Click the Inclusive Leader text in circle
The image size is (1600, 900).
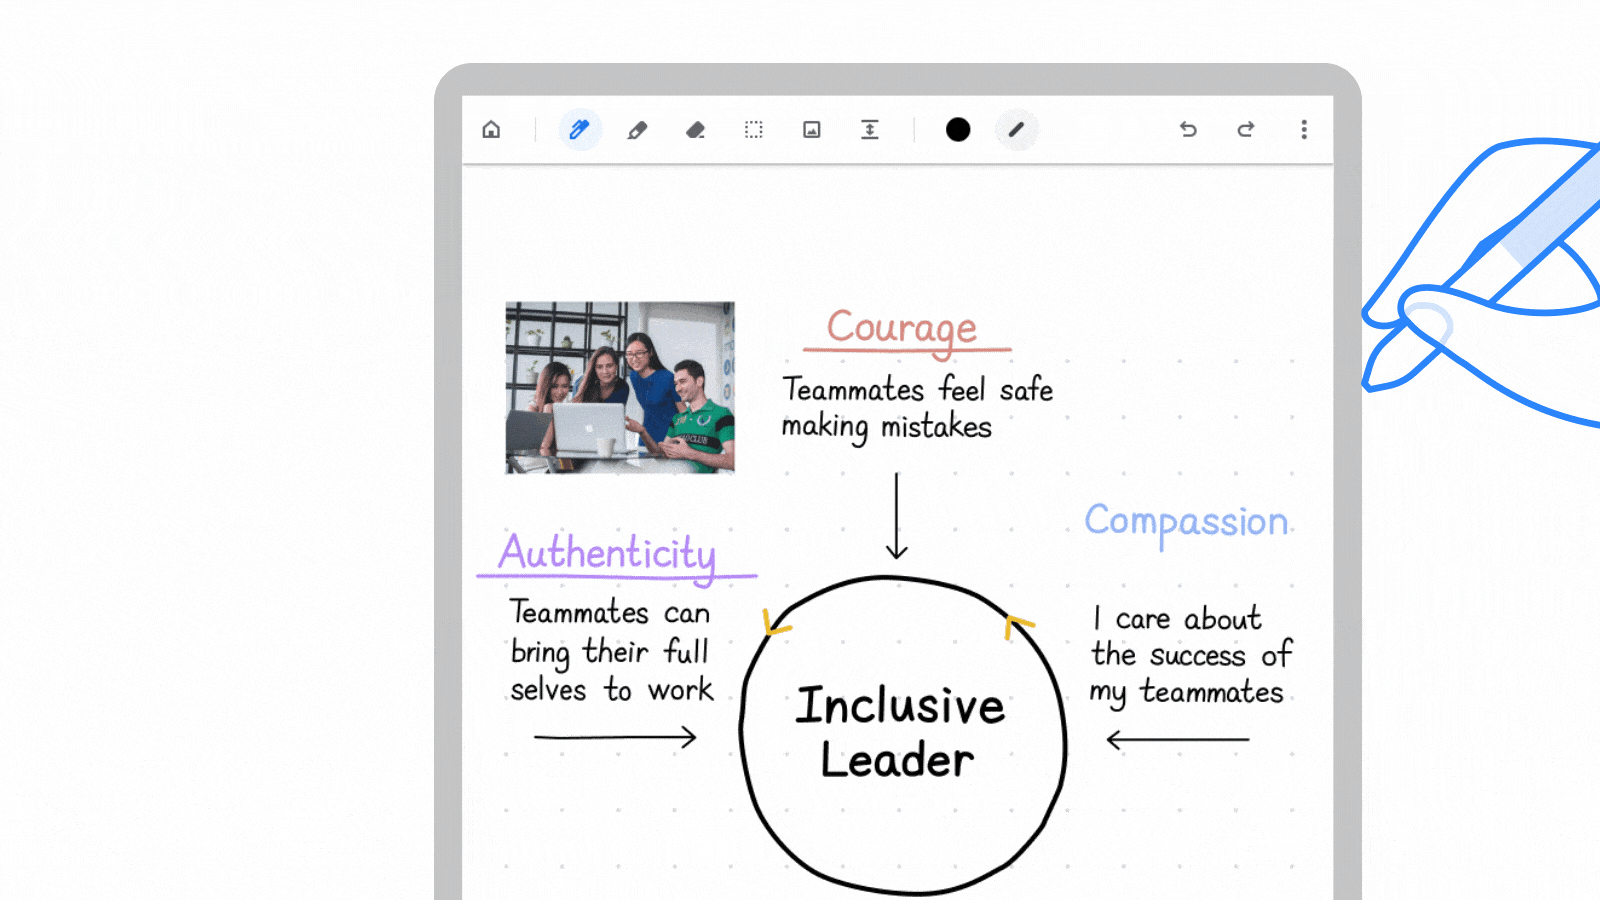coord(899,733)
